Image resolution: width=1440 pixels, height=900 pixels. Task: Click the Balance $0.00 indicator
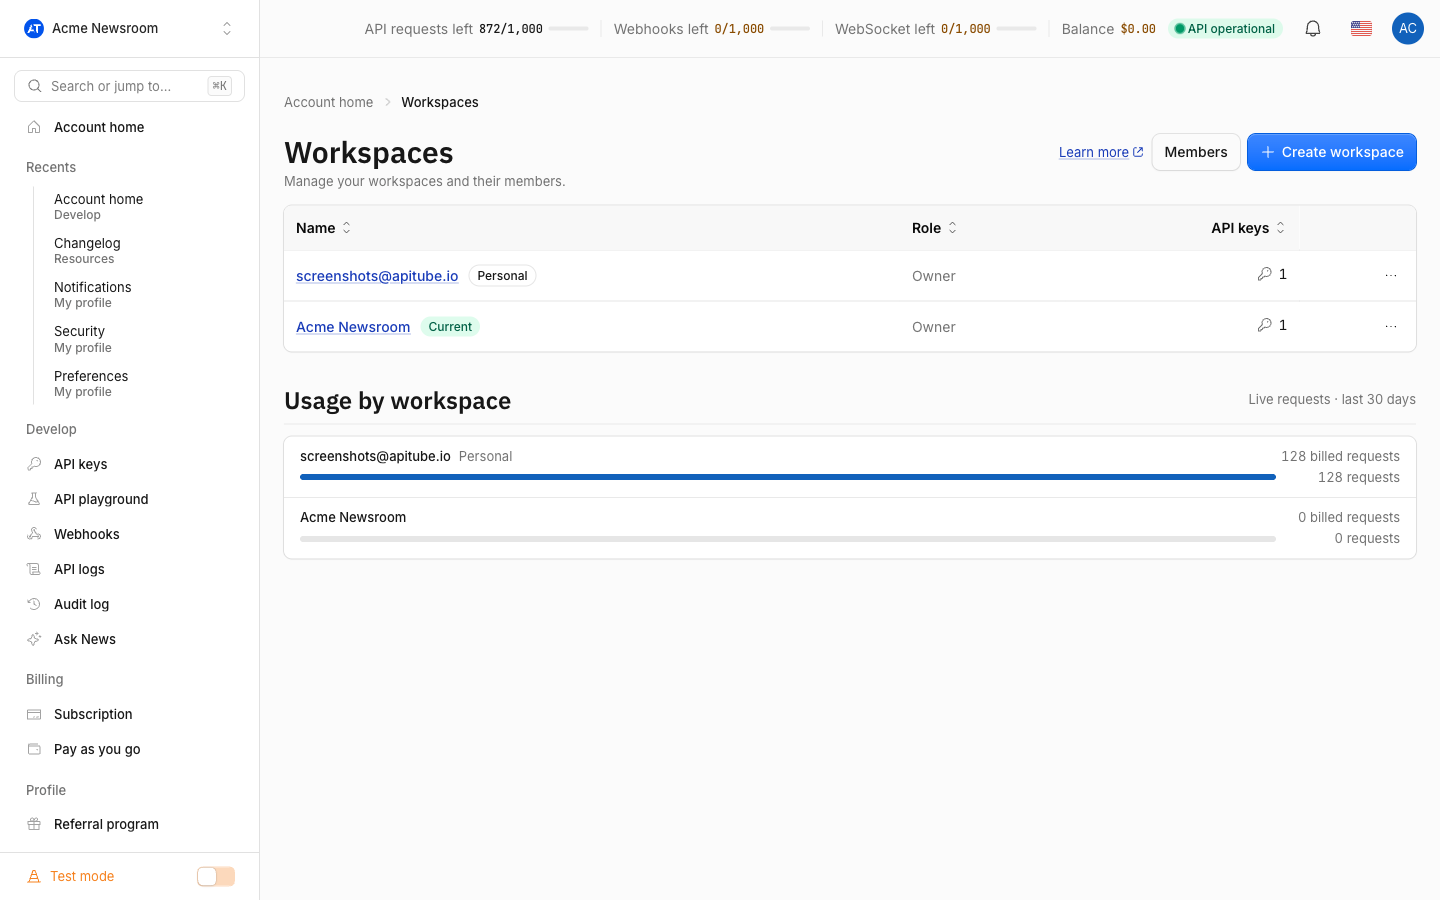point(1108,29)
